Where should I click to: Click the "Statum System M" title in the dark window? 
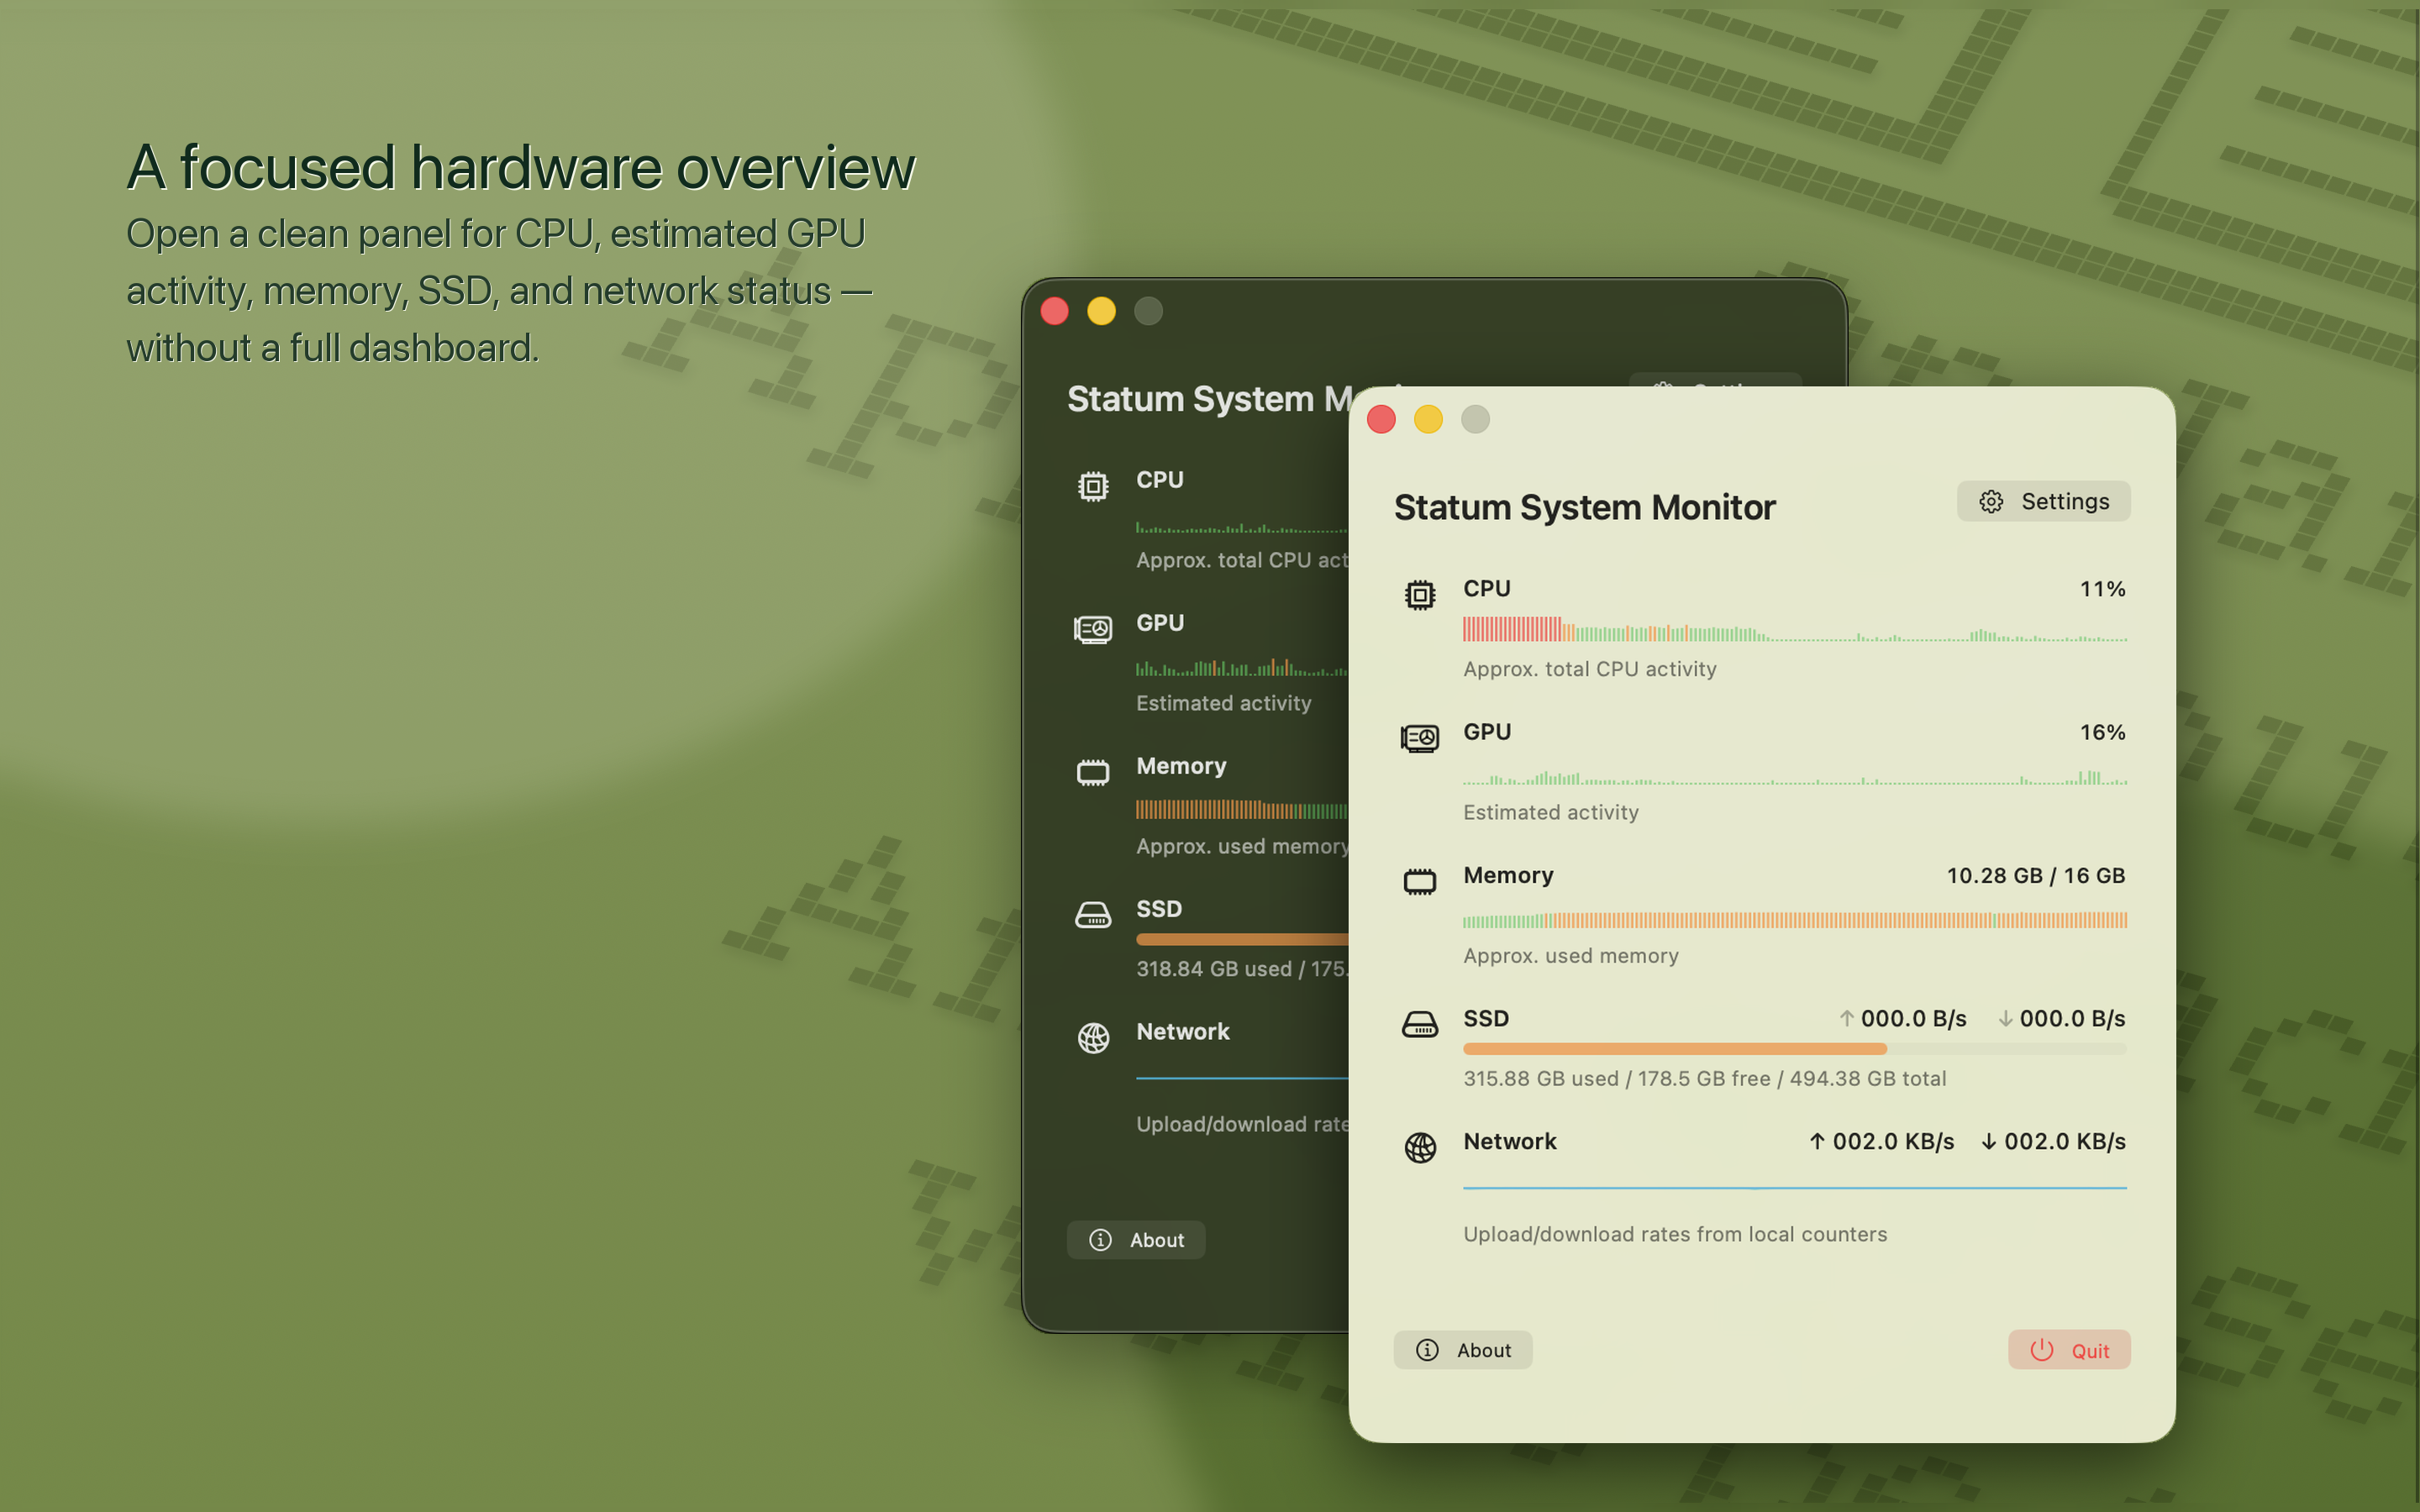[x=1208, y=398]
